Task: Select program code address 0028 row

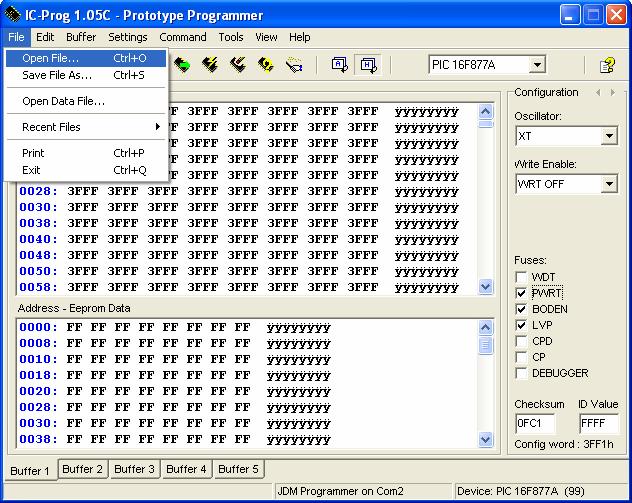Action: tap(239, 191)
